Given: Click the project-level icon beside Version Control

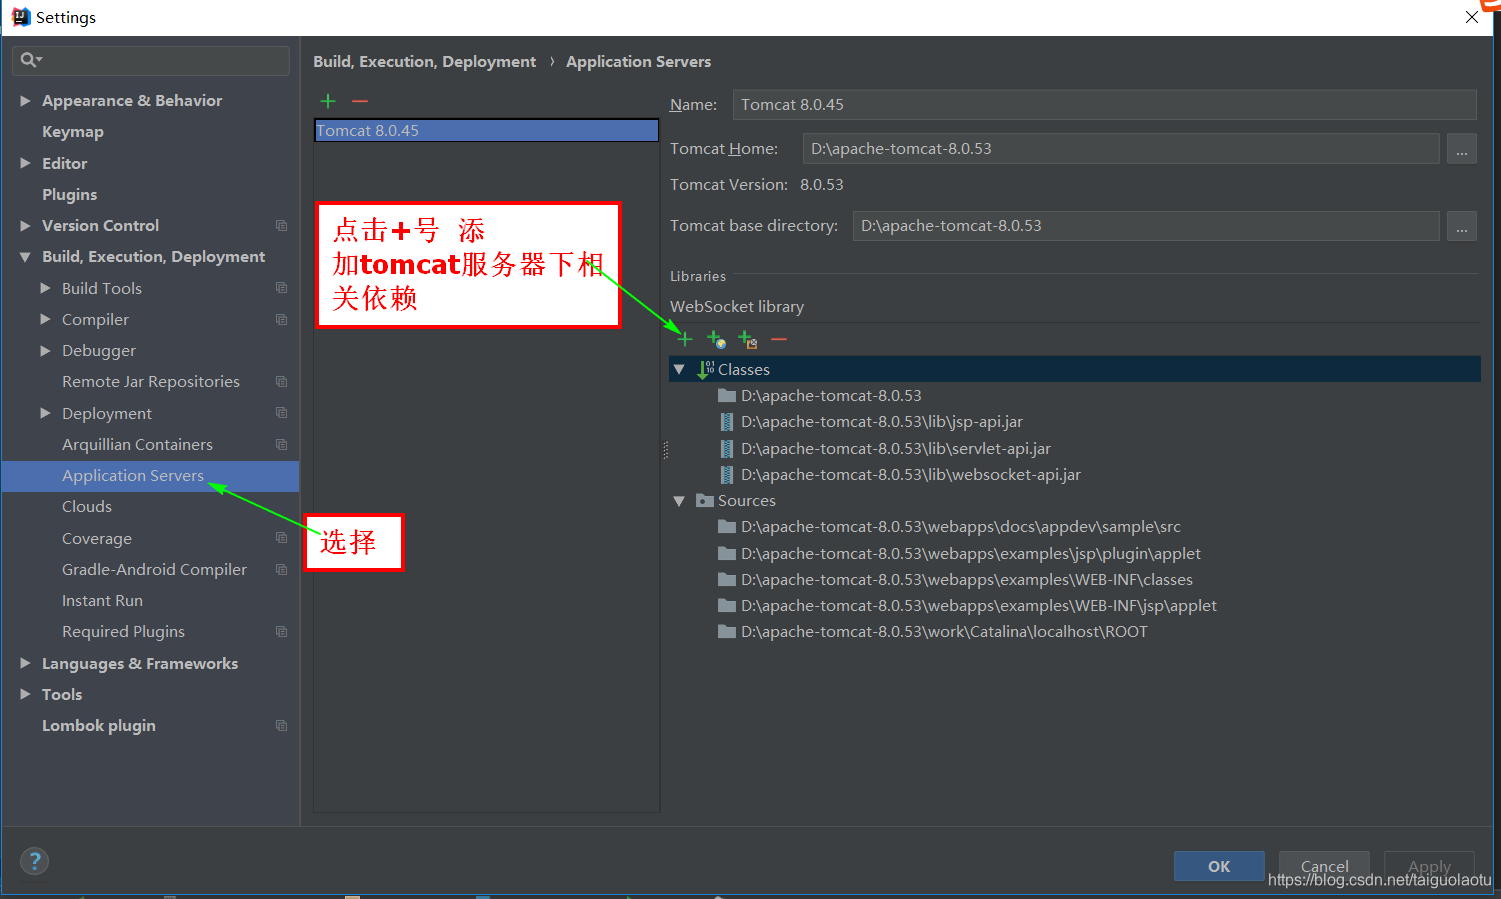Looking at the screenshot, I should pyautogui.click(x=281, y=226).
